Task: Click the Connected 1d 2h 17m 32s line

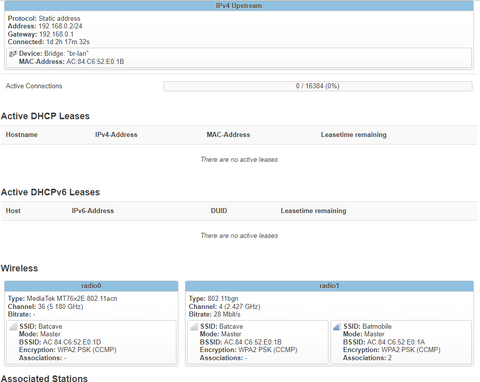Action: click(49, 42)
